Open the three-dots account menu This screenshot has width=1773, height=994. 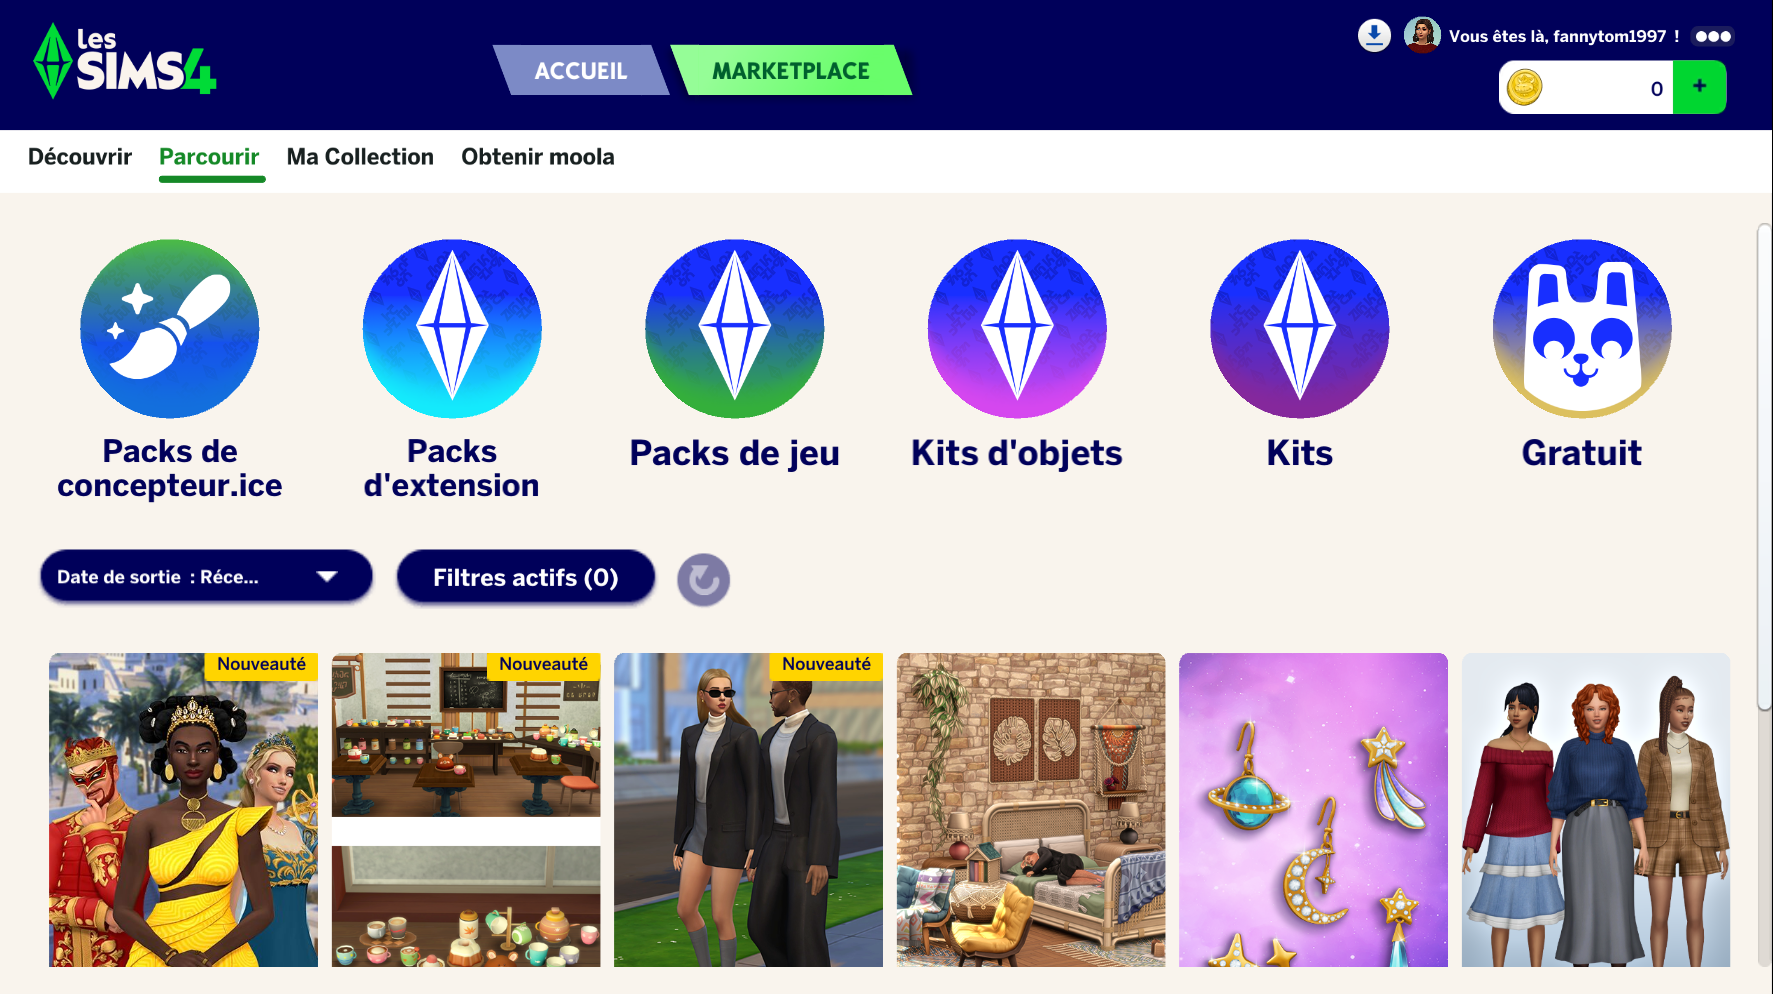(x=1713, y=36)
